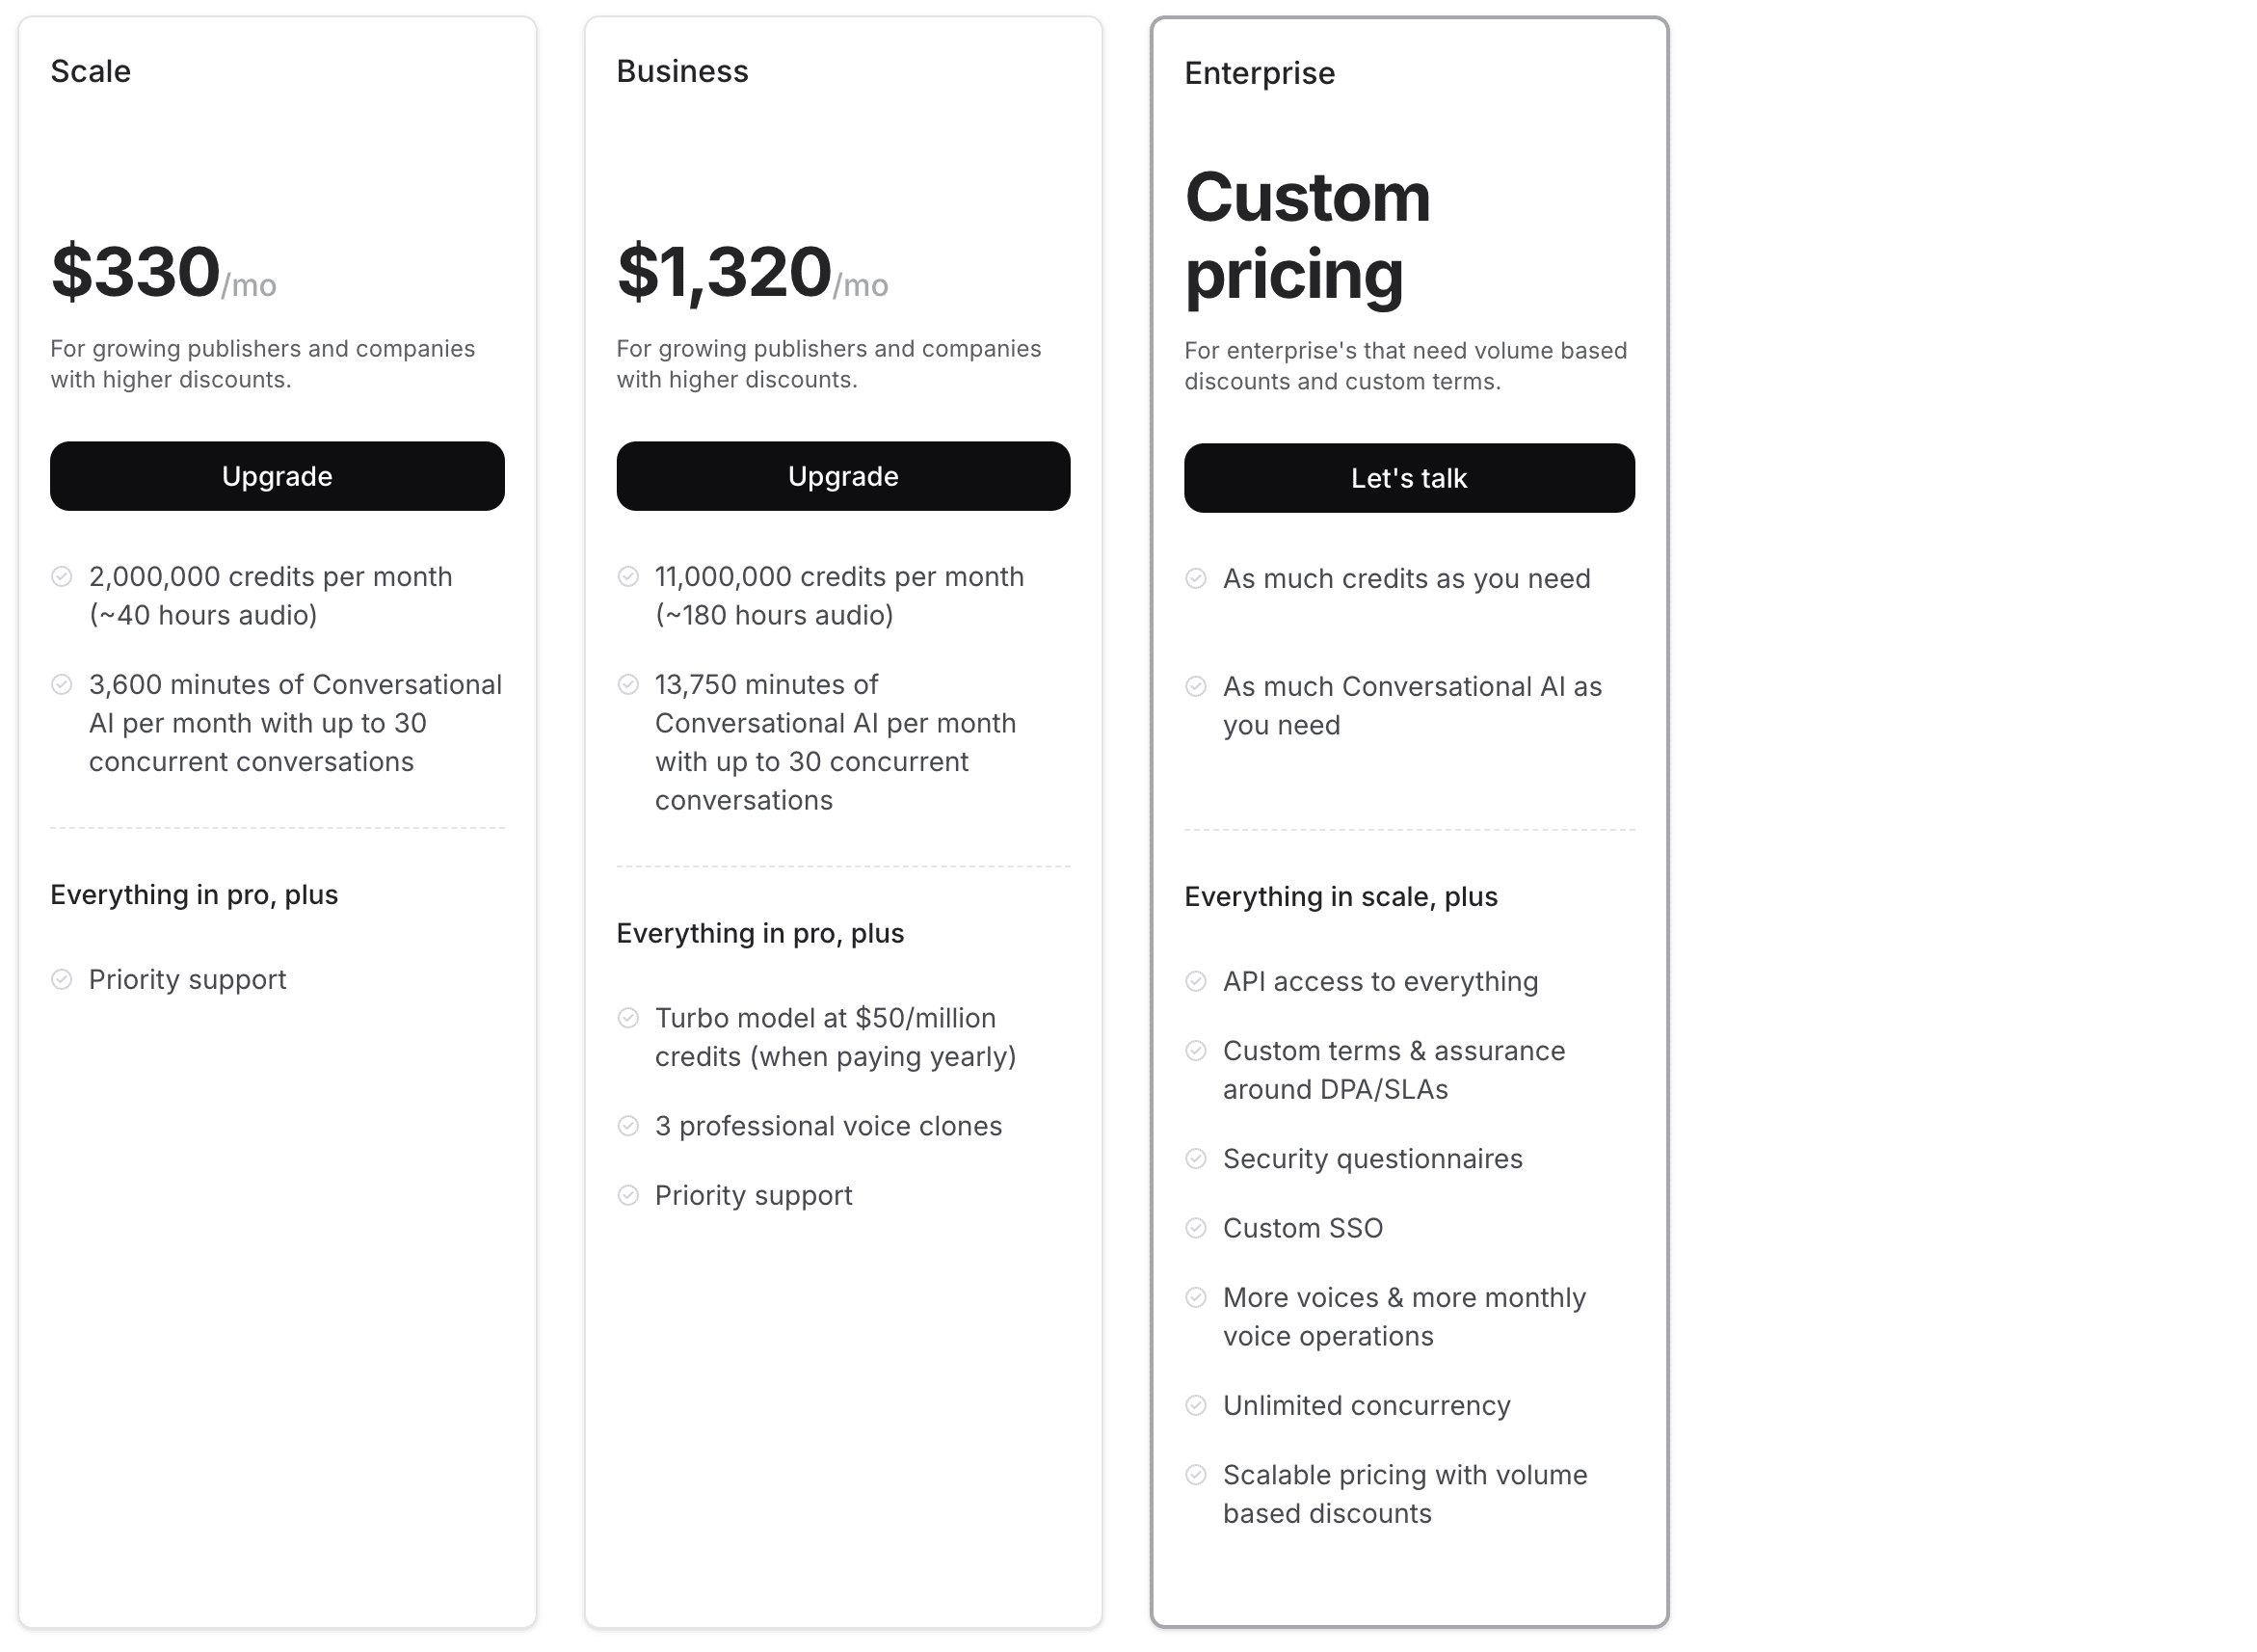Click checkmark icon next to 3 professional voice clones
The height and width of the screenshot is (1652, 2257).
[x=628, y=1126]
